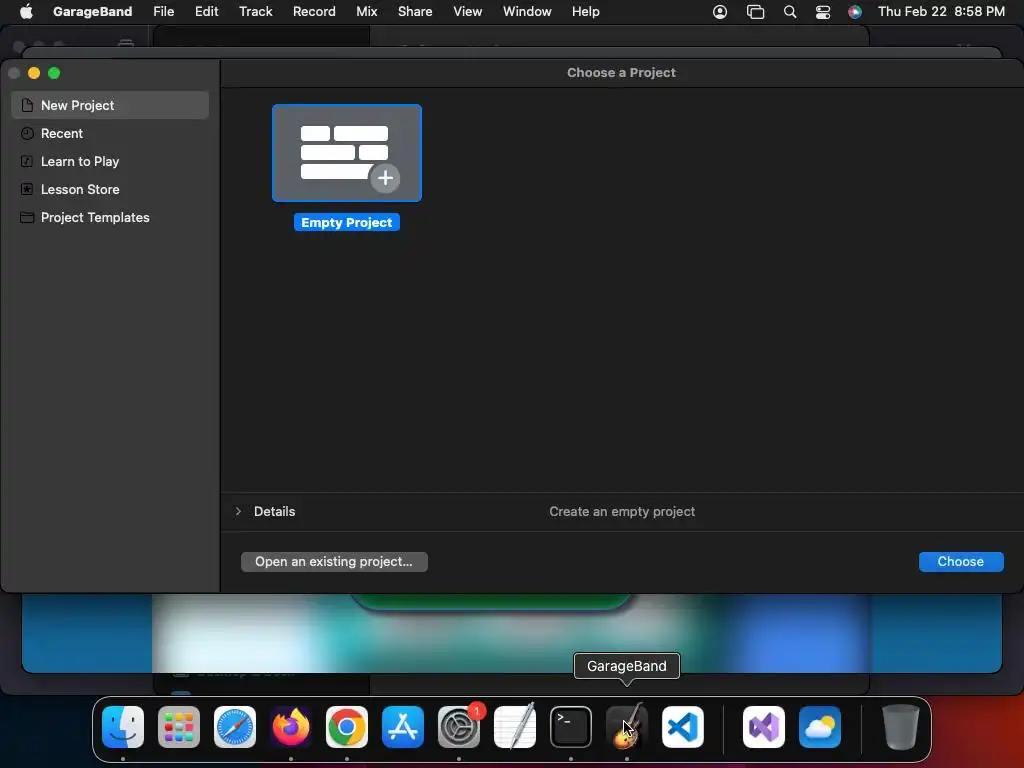Click the screen mirroring icon in menu bar
1024x768 pixels.
[755, 12]
